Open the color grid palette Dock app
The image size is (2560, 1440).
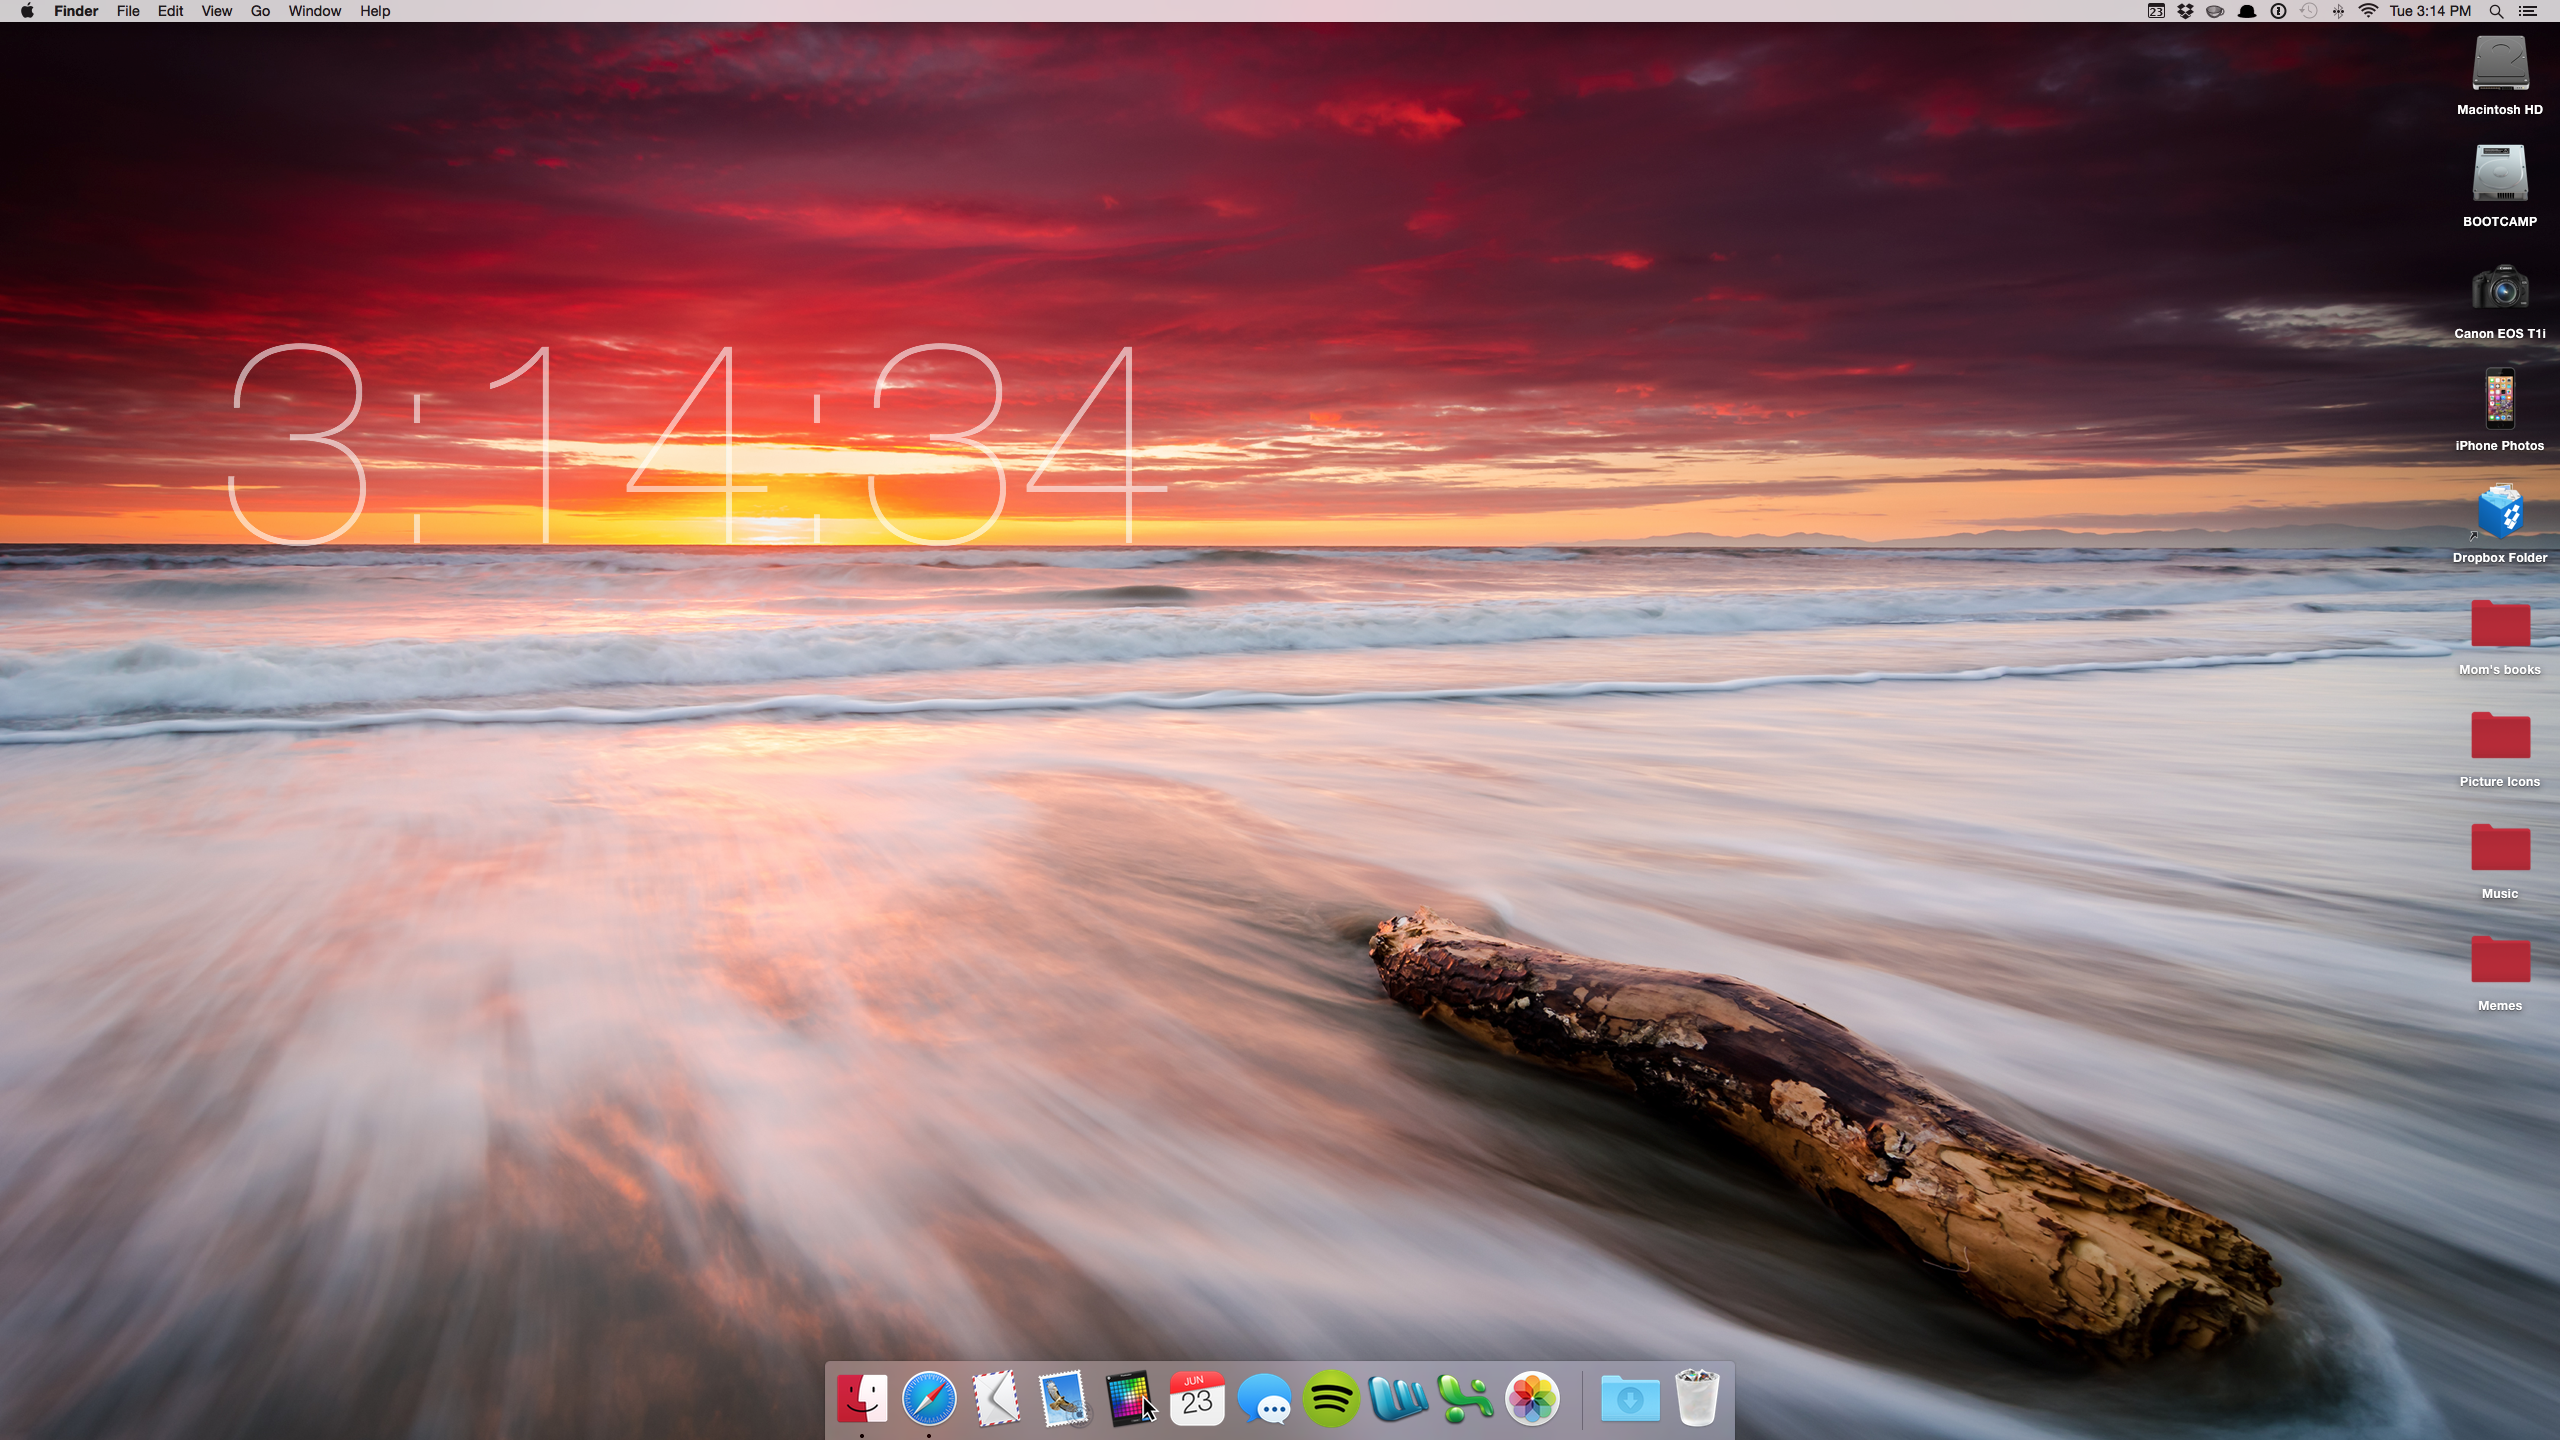pyautogui.click(x=1128, y=1398)
